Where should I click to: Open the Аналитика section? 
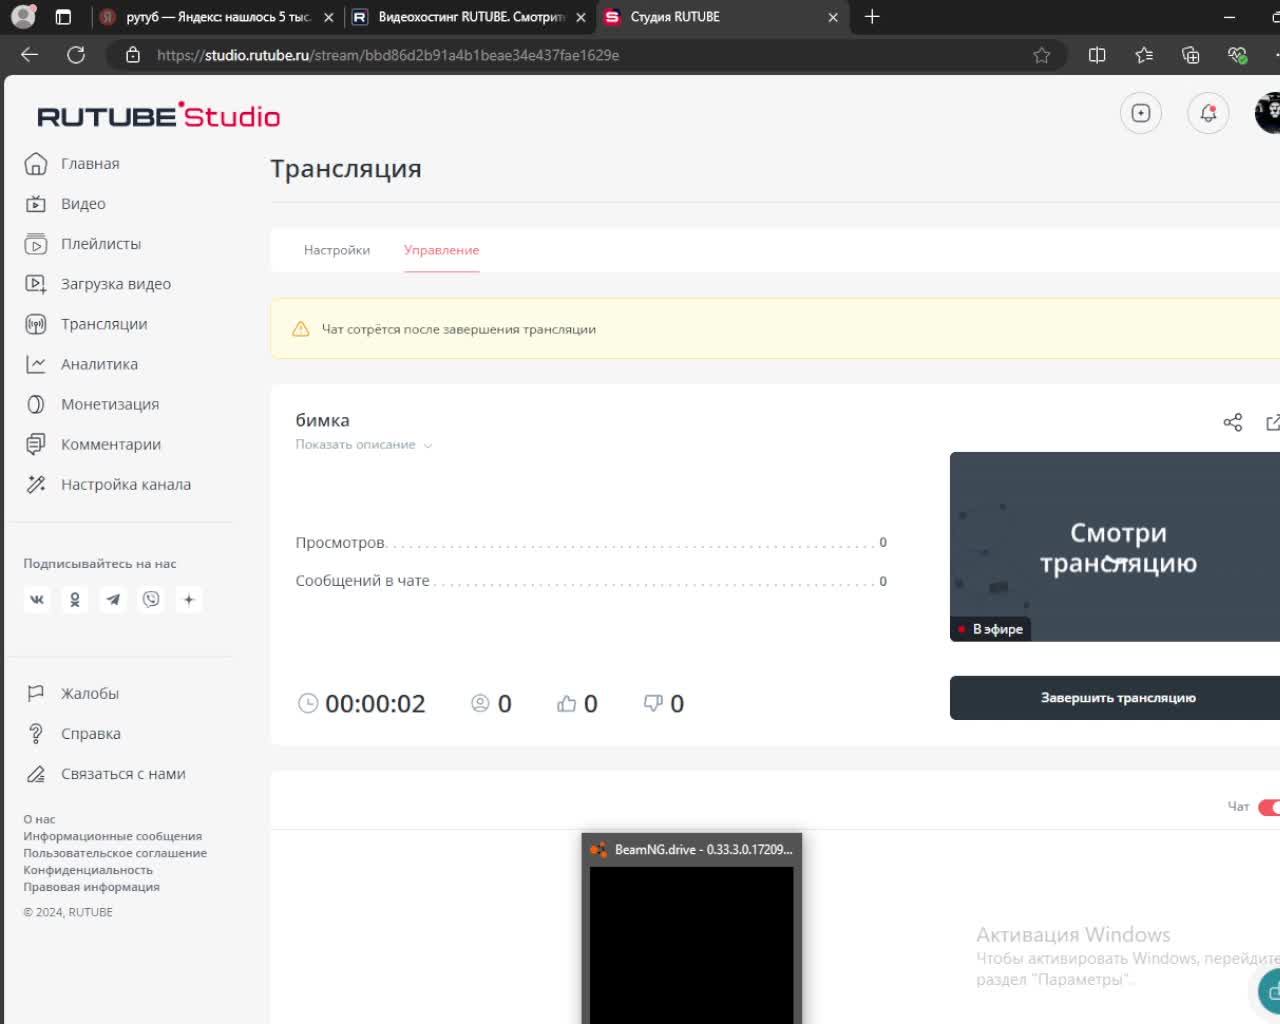pyautogui.click(x=81, y=364)
